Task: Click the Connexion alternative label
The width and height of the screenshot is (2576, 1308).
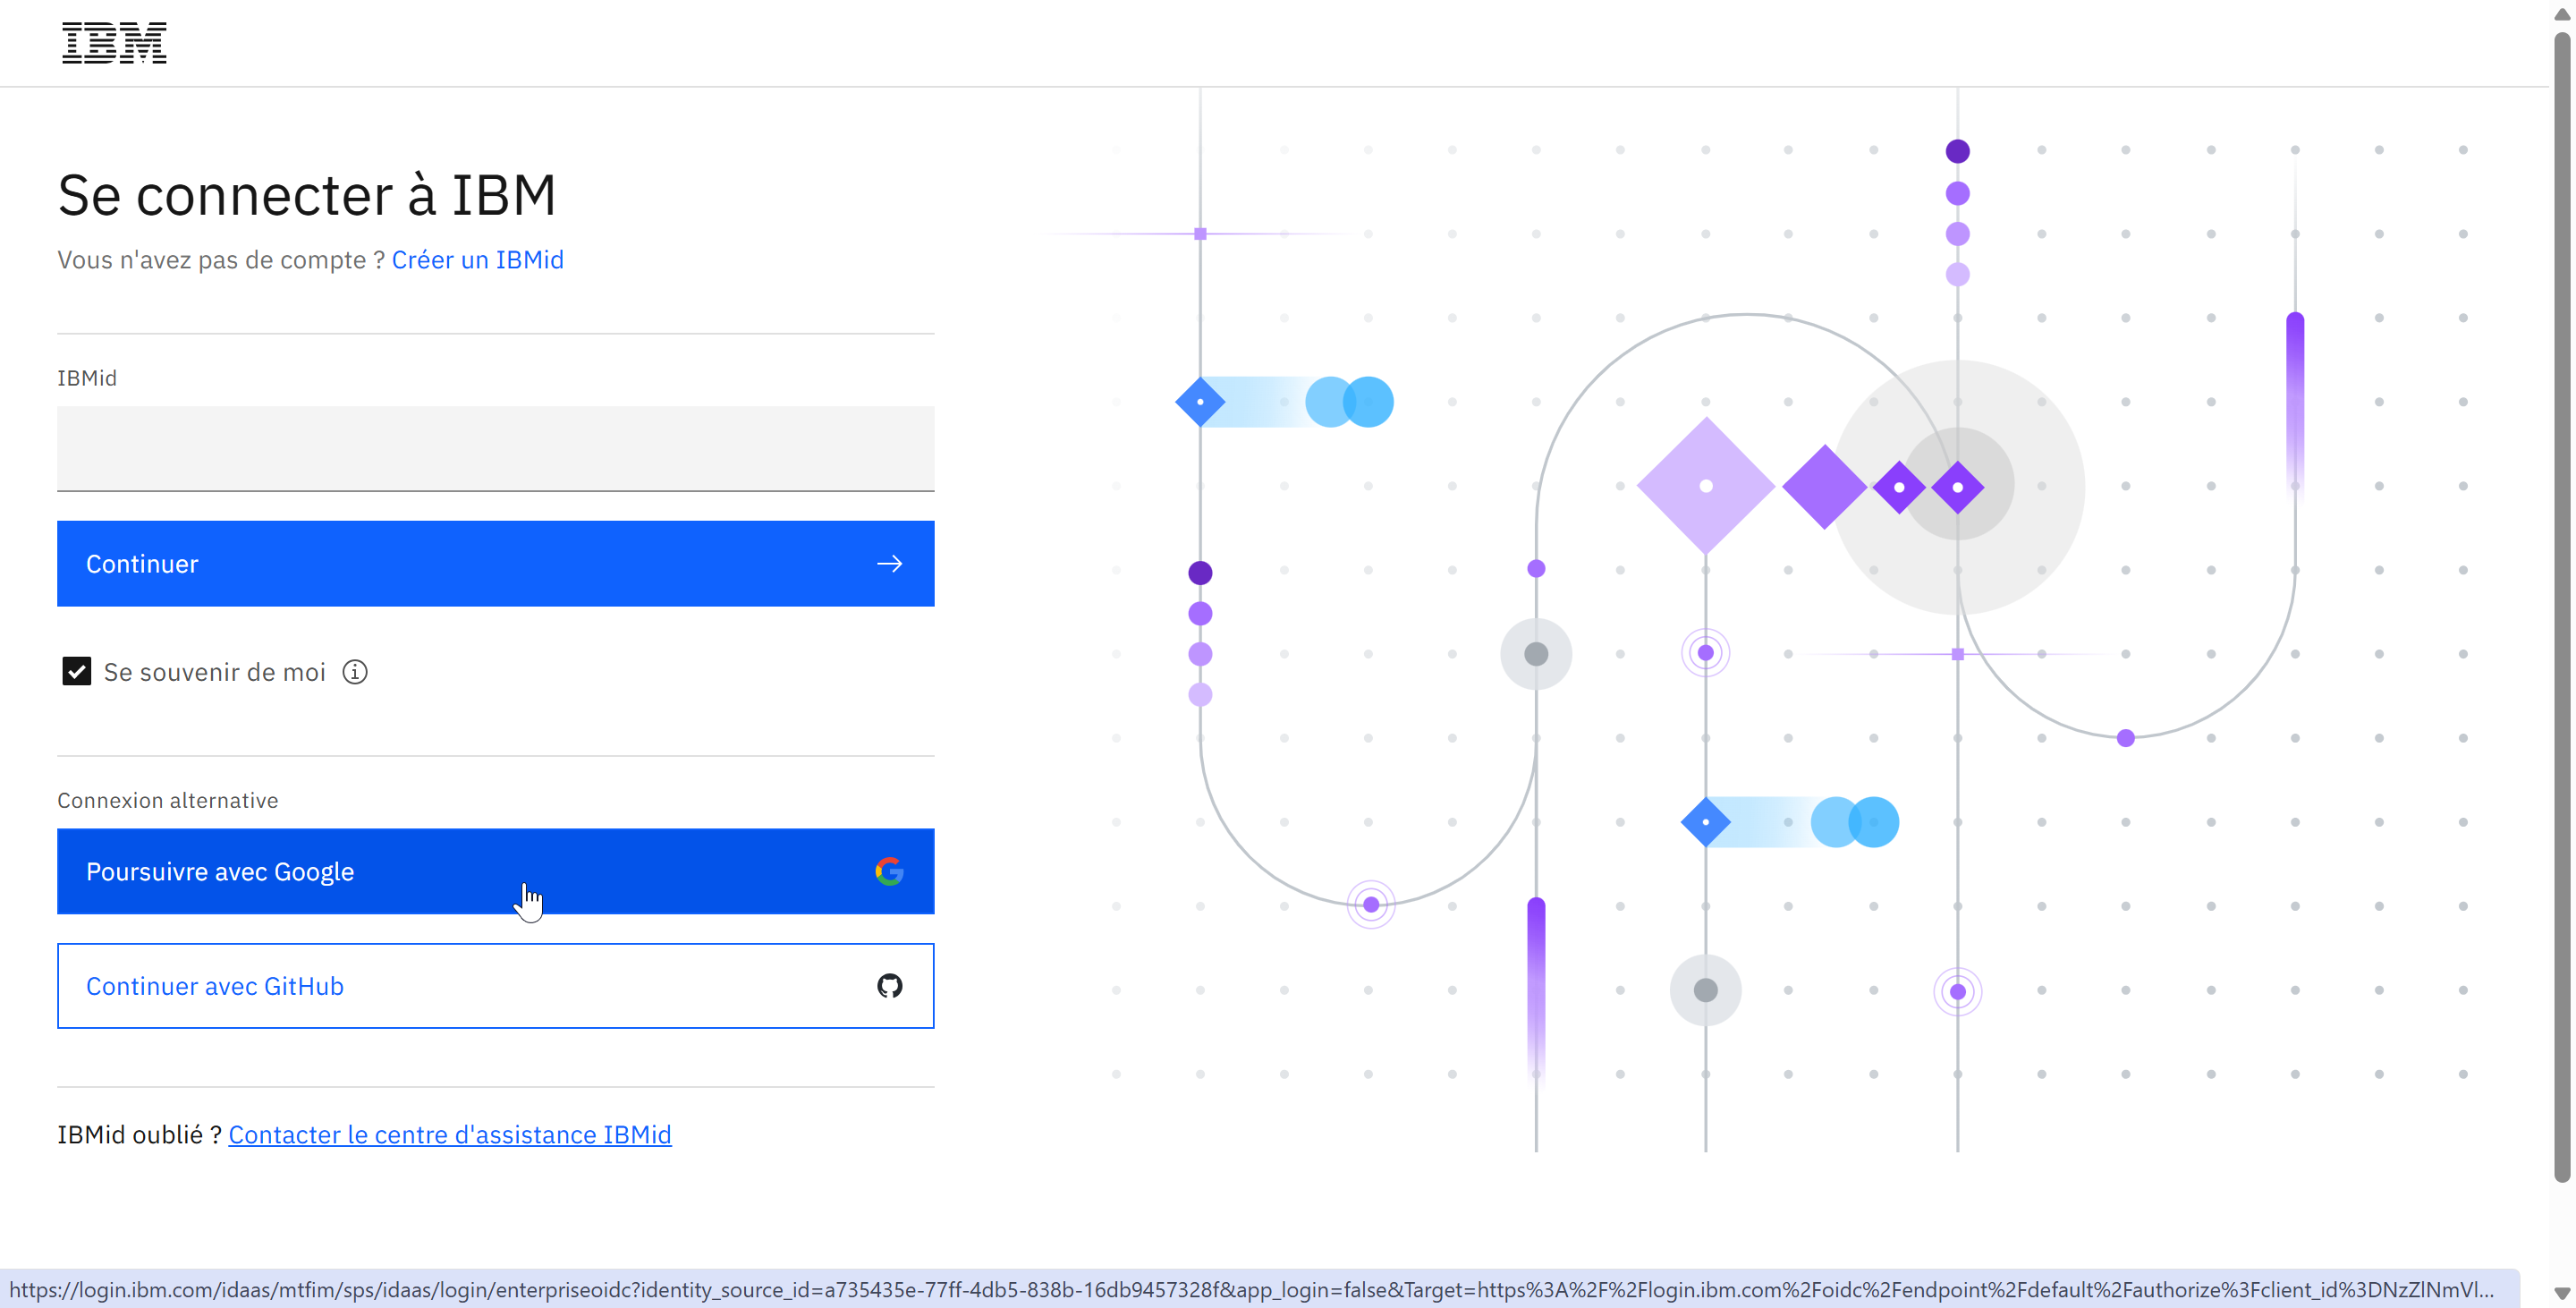Action: pyautogui.click(x=167, y=801)
